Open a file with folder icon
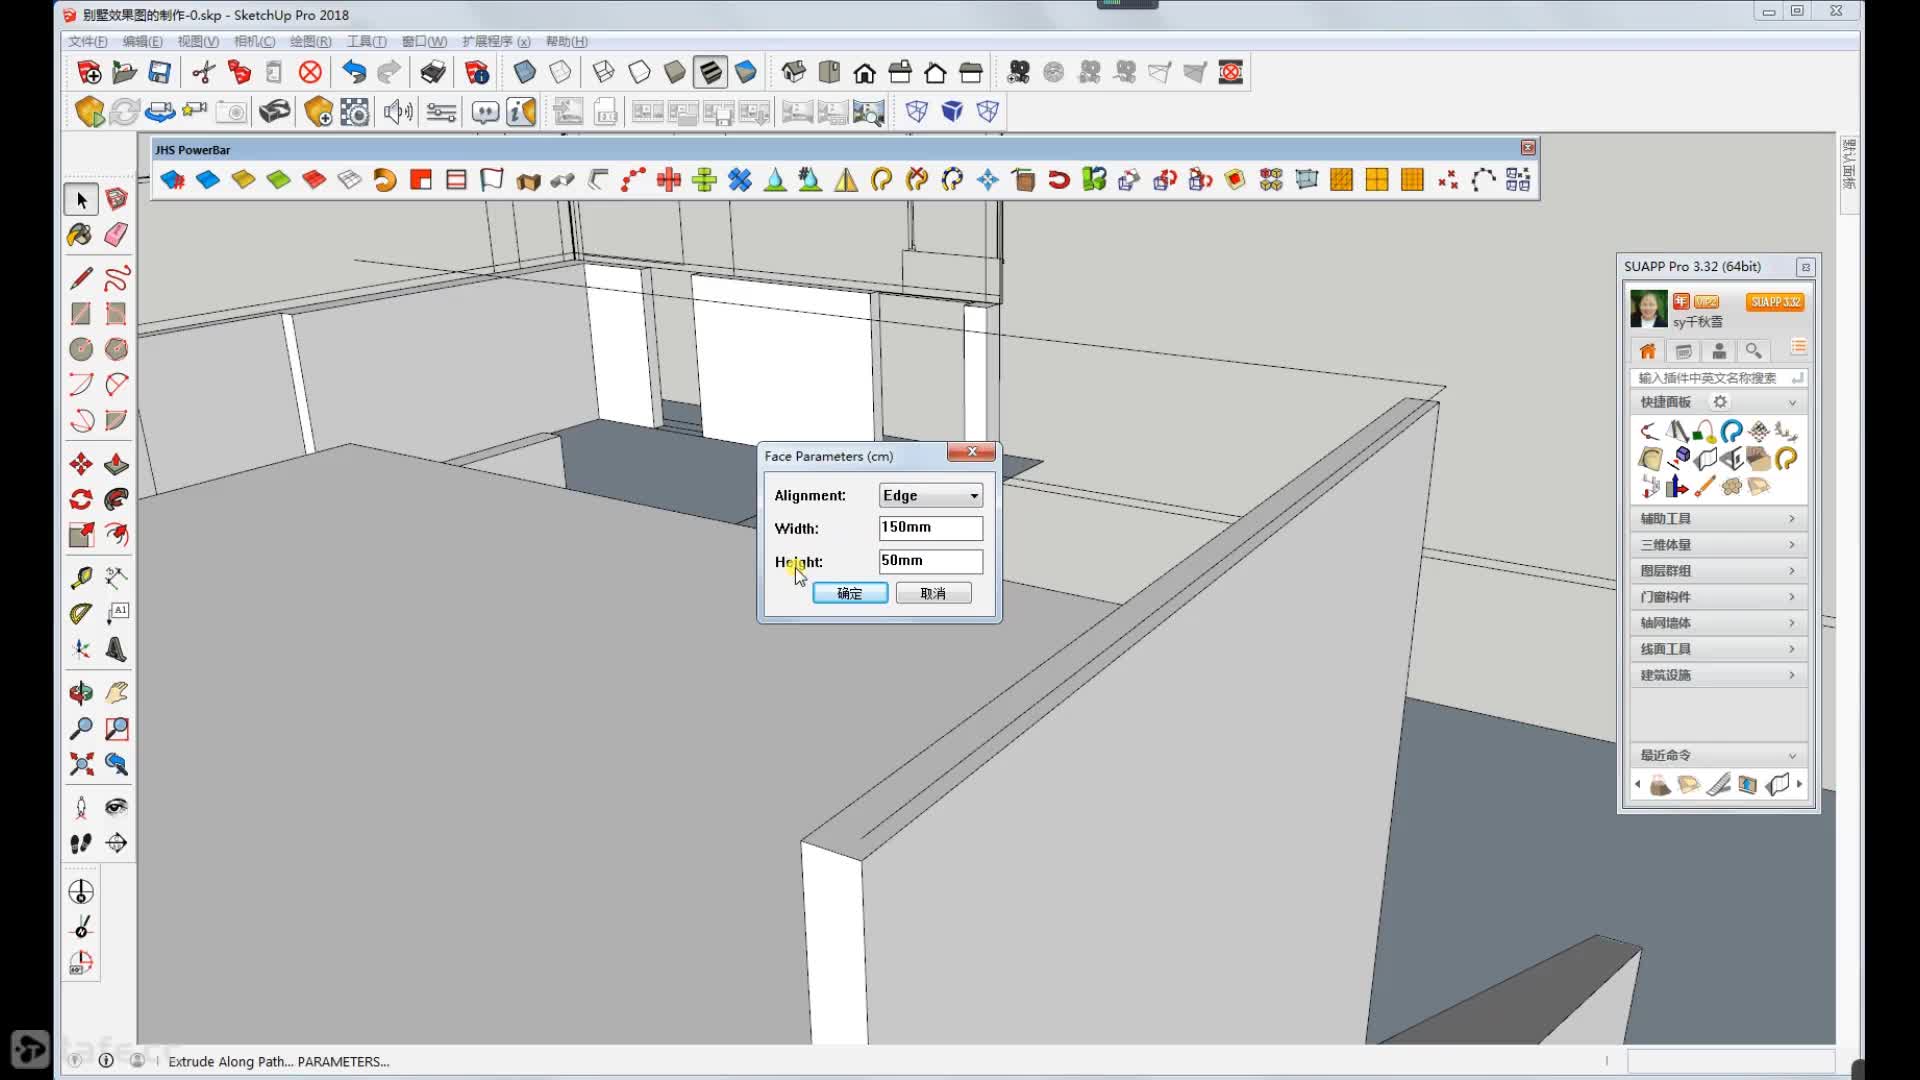The height and width of the screenshot is (1080, 1920). pyautogui.click(x=124, y=72)
